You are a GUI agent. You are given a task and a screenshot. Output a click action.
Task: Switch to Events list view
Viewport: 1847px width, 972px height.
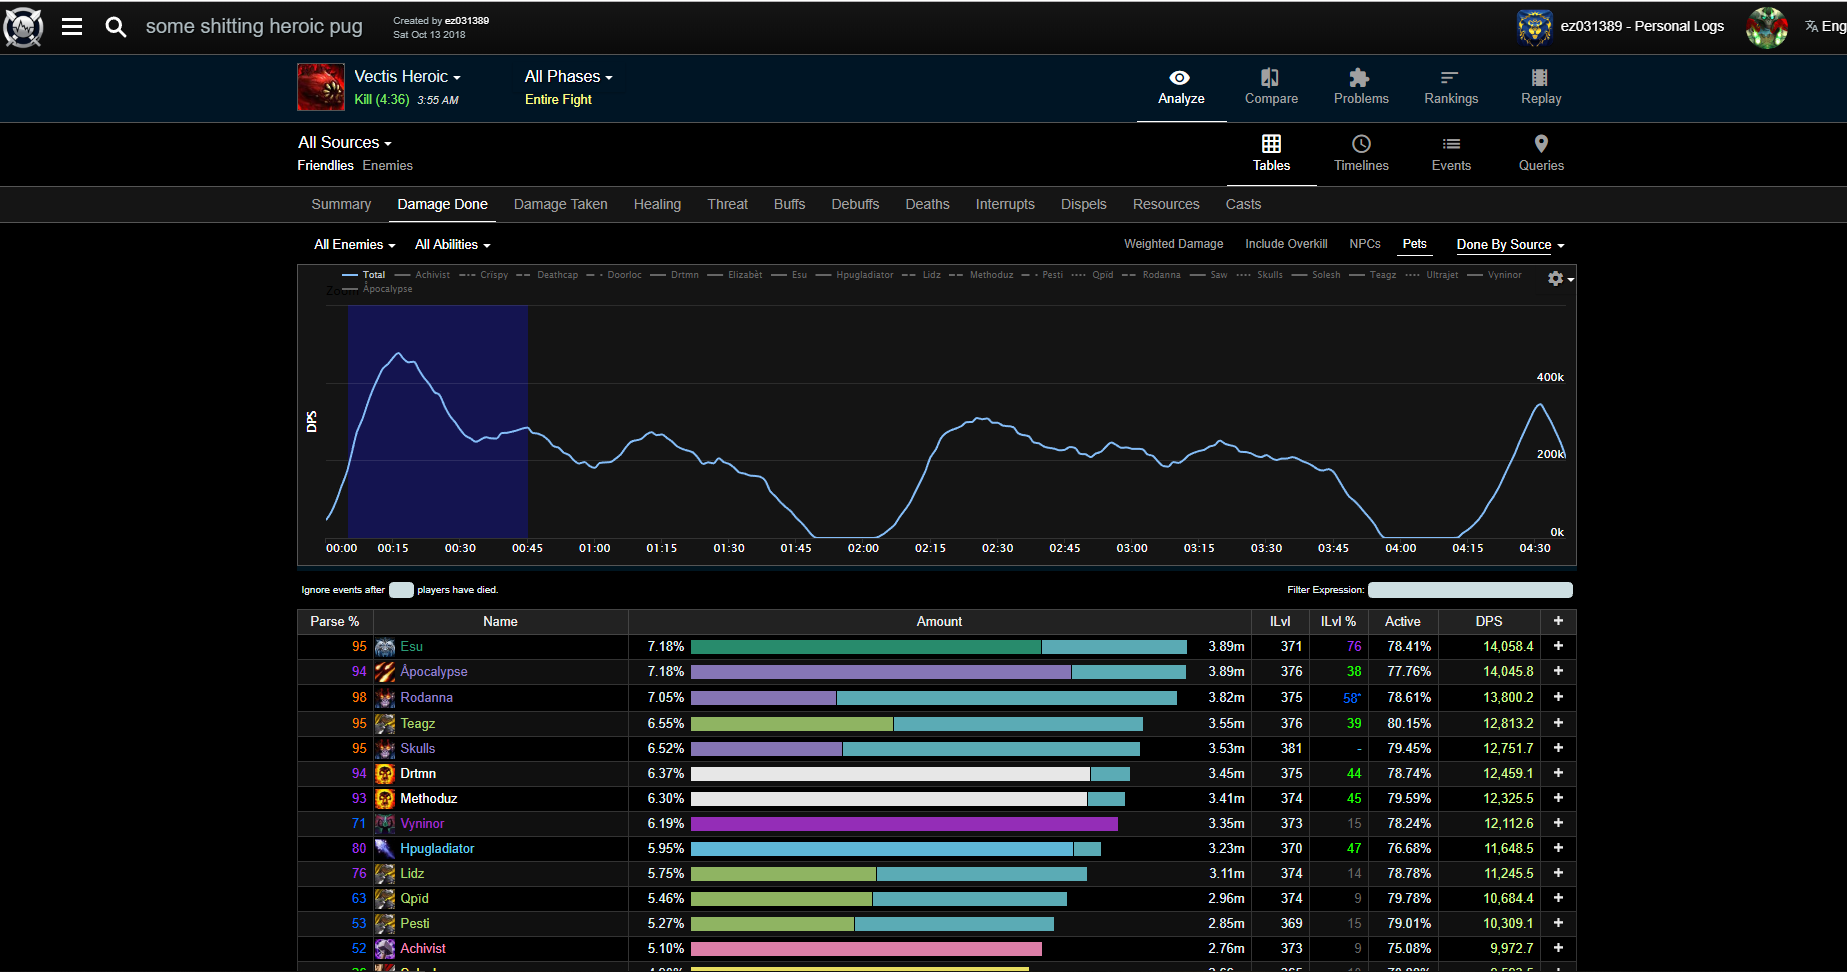(x=1451, y=144)
